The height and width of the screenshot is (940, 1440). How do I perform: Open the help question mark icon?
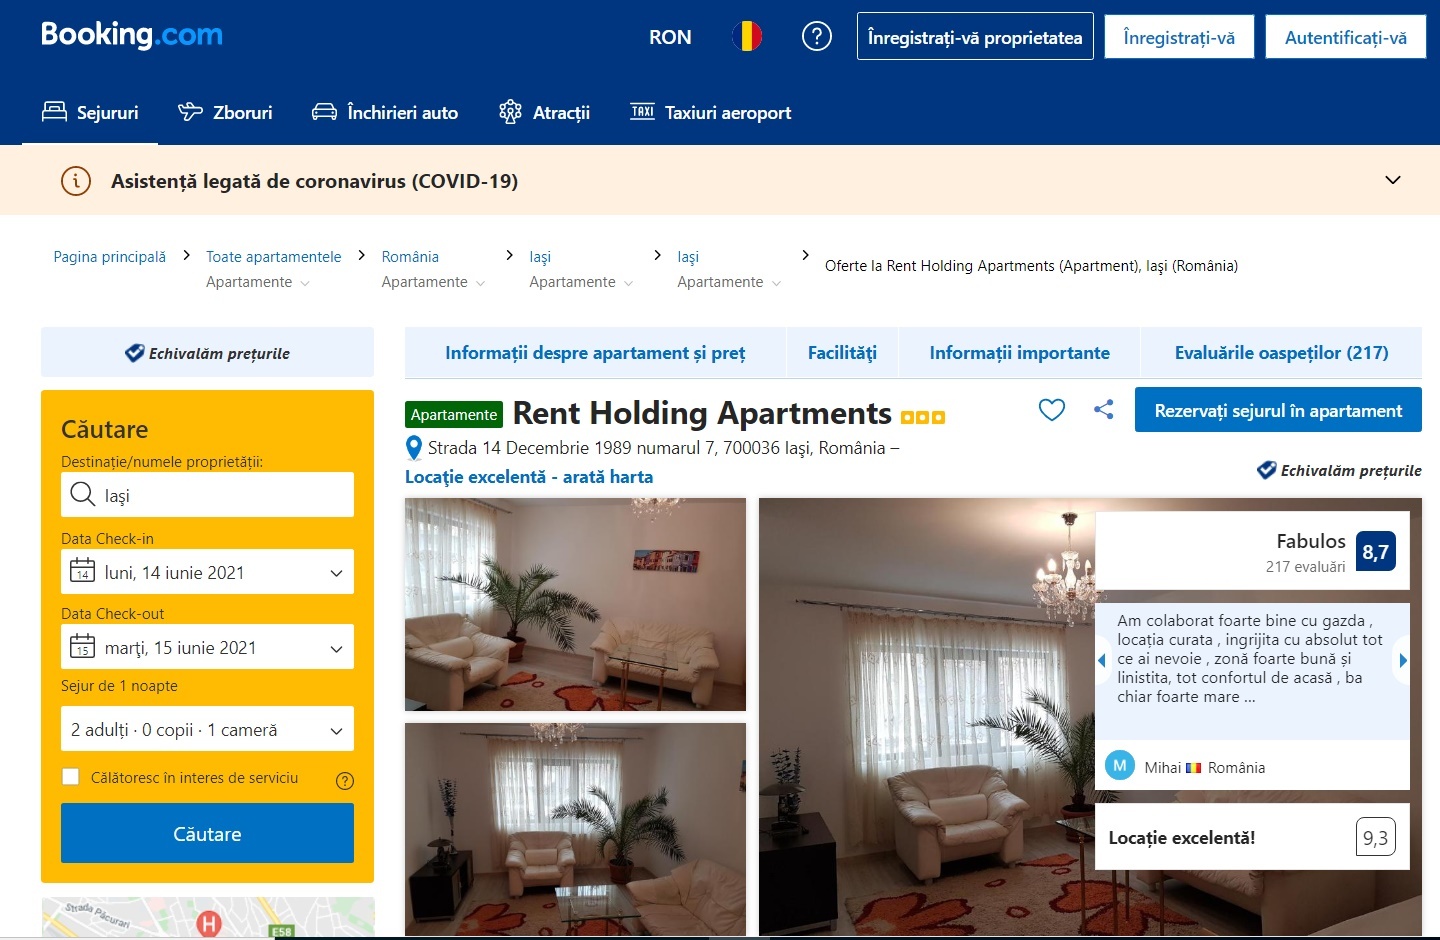[817, 37]
